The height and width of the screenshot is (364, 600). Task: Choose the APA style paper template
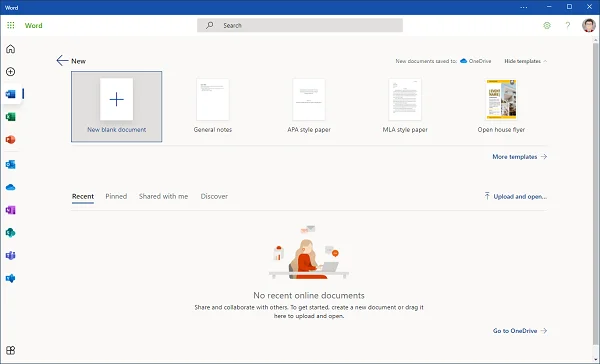coord(309,106)
